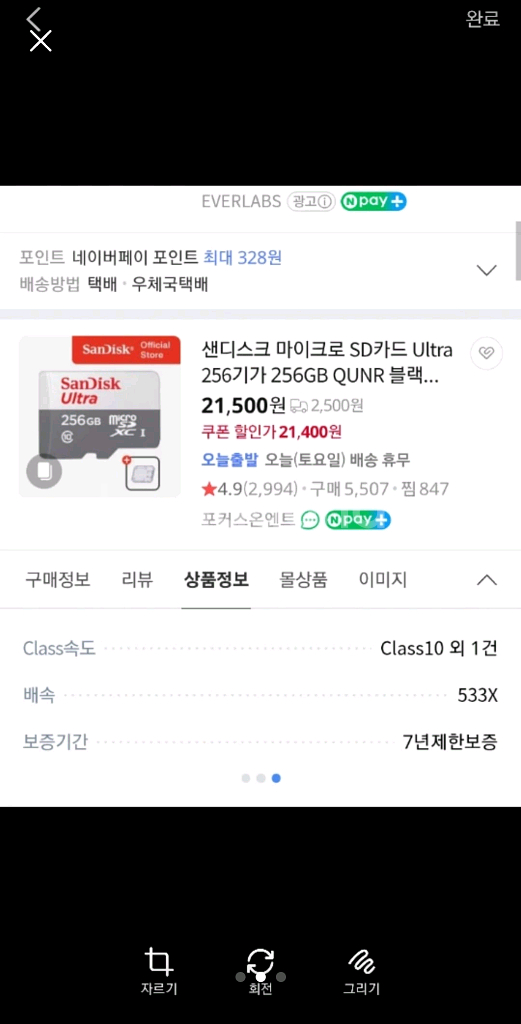Tap the X close icon

pos(40,41)
